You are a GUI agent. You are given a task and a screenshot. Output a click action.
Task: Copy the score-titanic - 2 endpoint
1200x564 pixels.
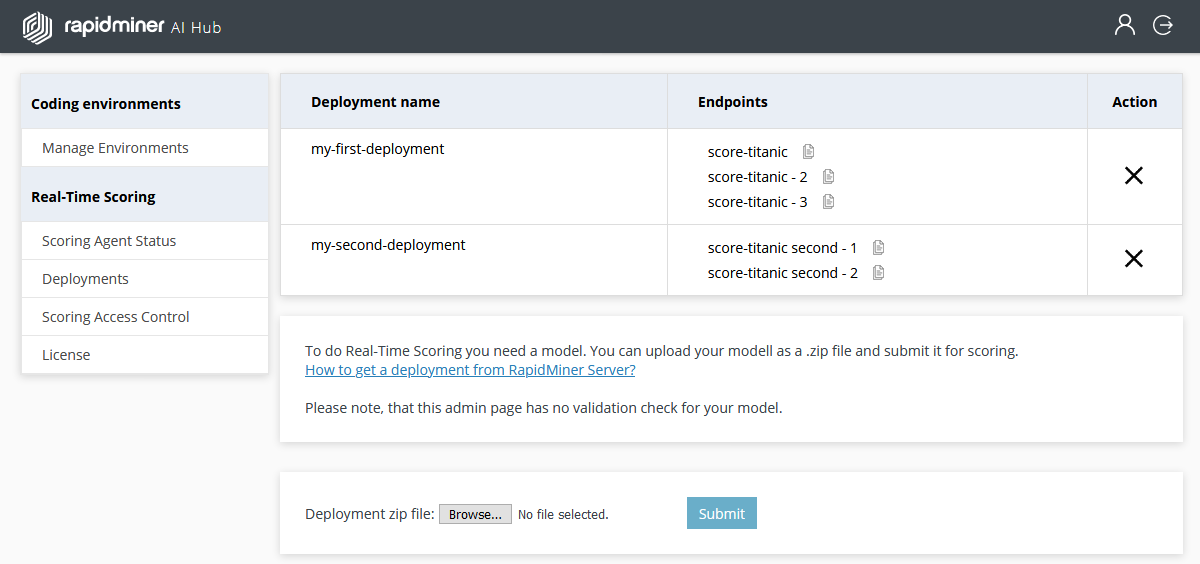click(x=828, y=177)
